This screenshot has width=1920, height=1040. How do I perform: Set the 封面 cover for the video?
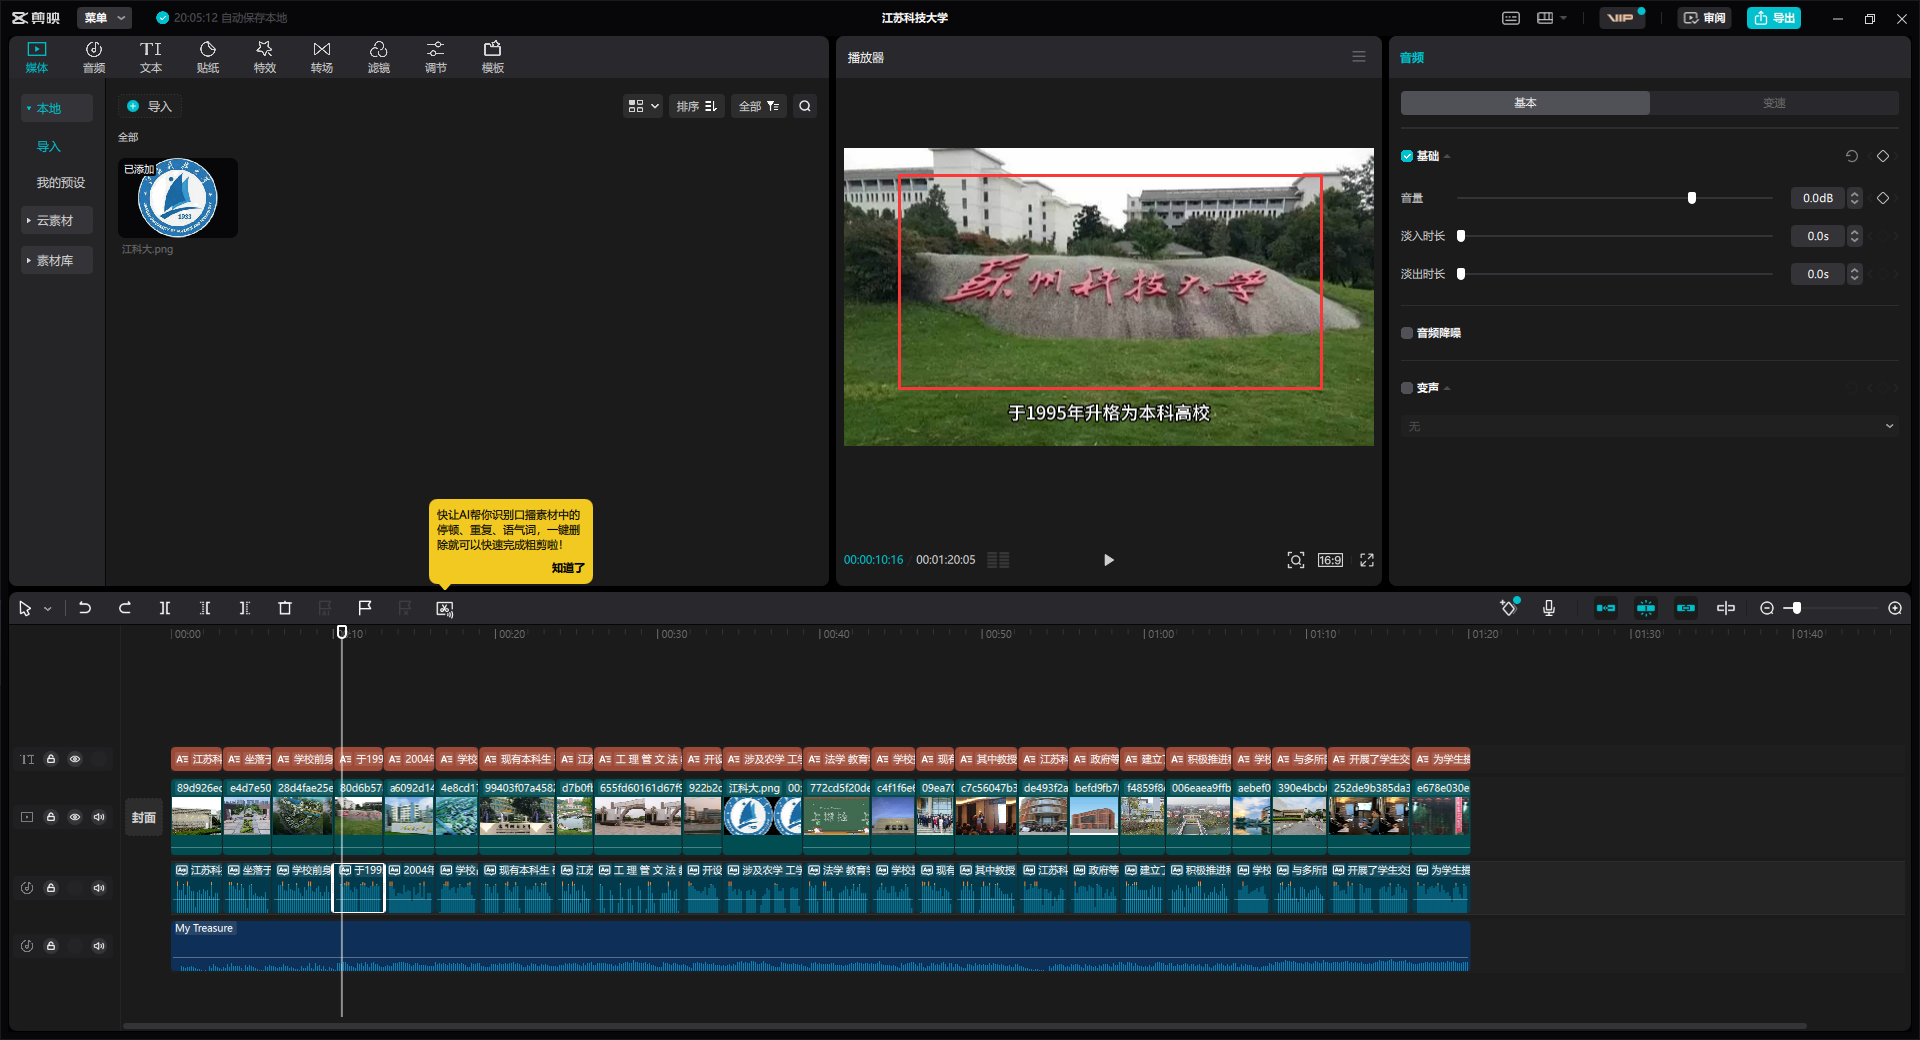[x=144, y=817]
